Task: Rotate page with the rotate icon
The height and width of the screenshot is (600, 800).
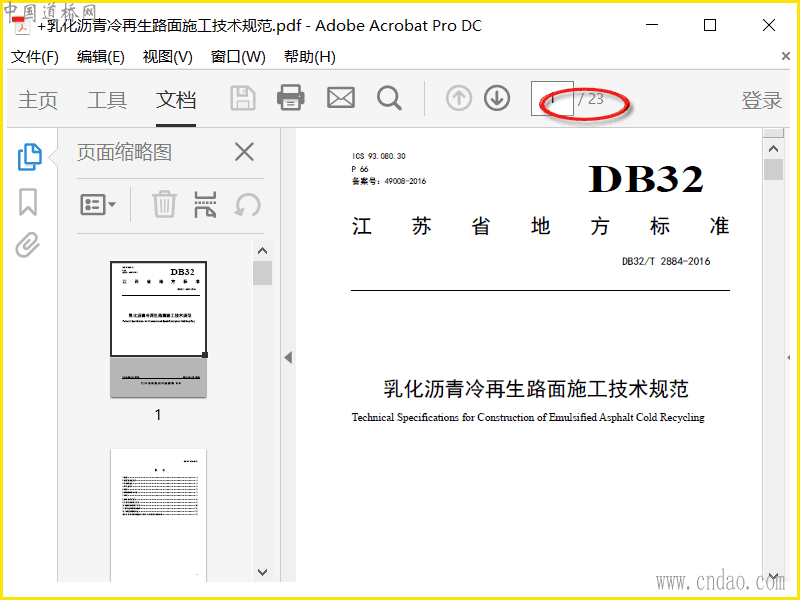Action: (x=248, y=205)
